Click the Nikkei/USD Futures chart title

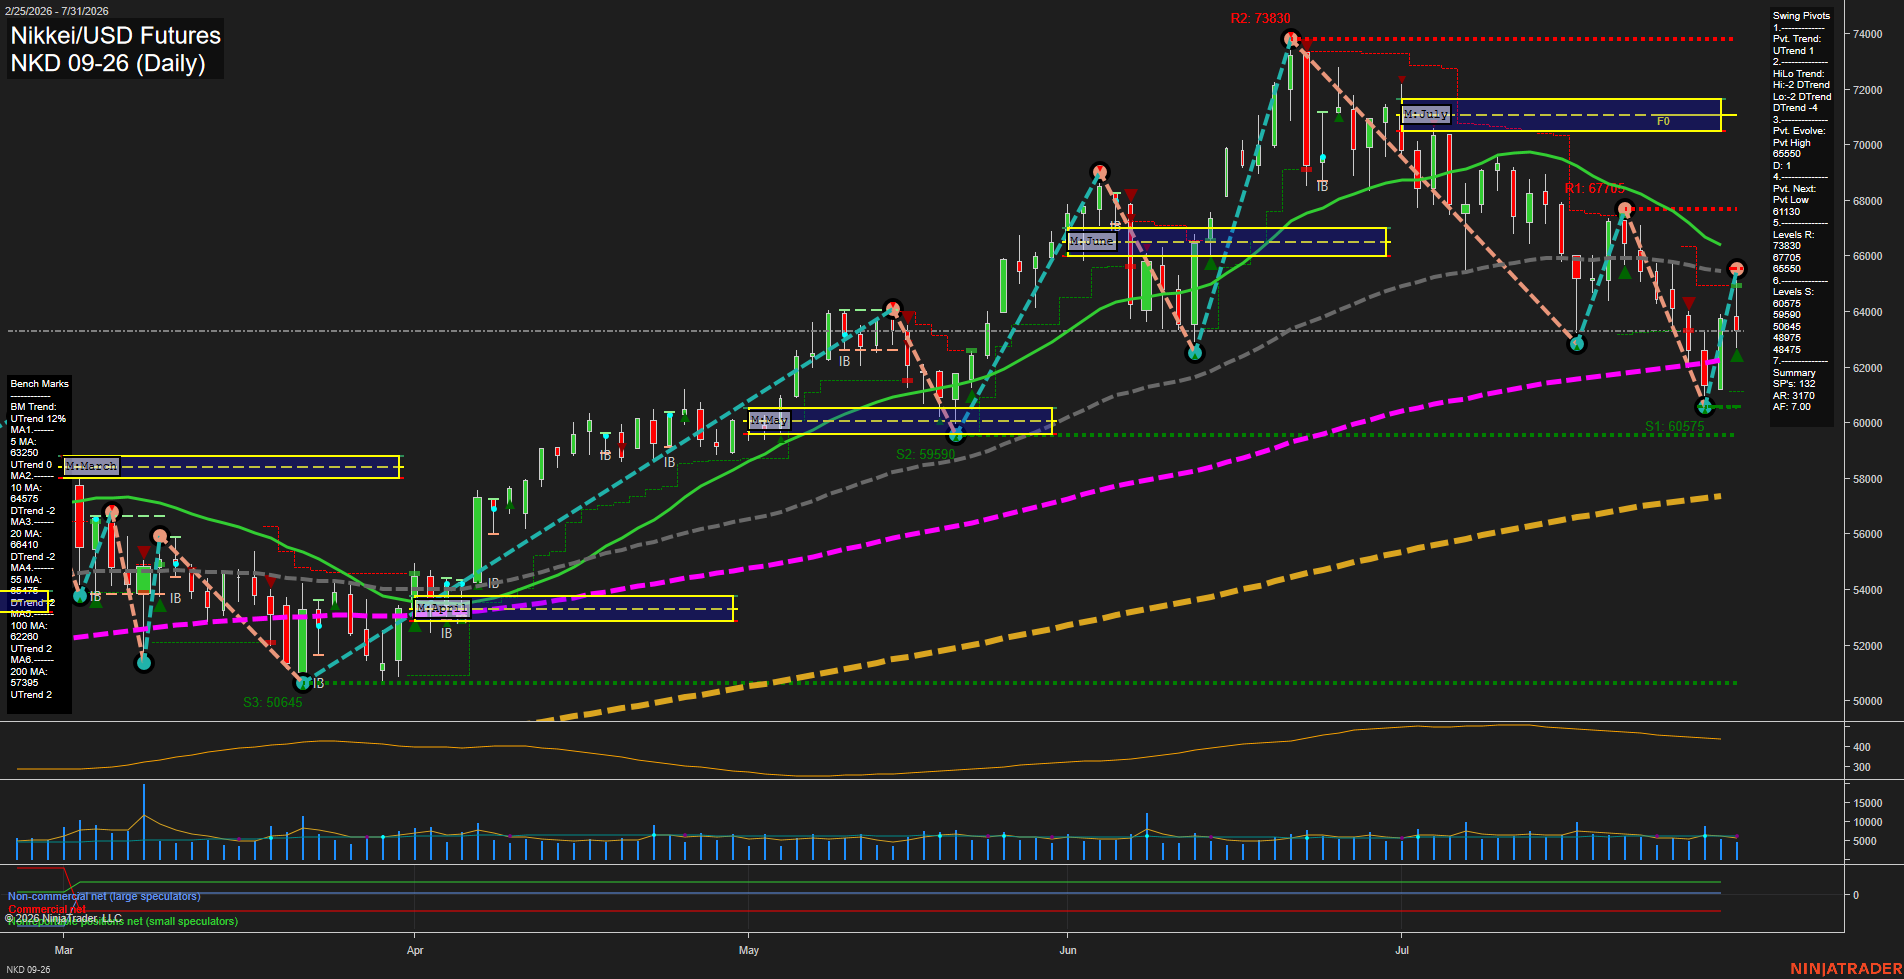pos(115,36)
